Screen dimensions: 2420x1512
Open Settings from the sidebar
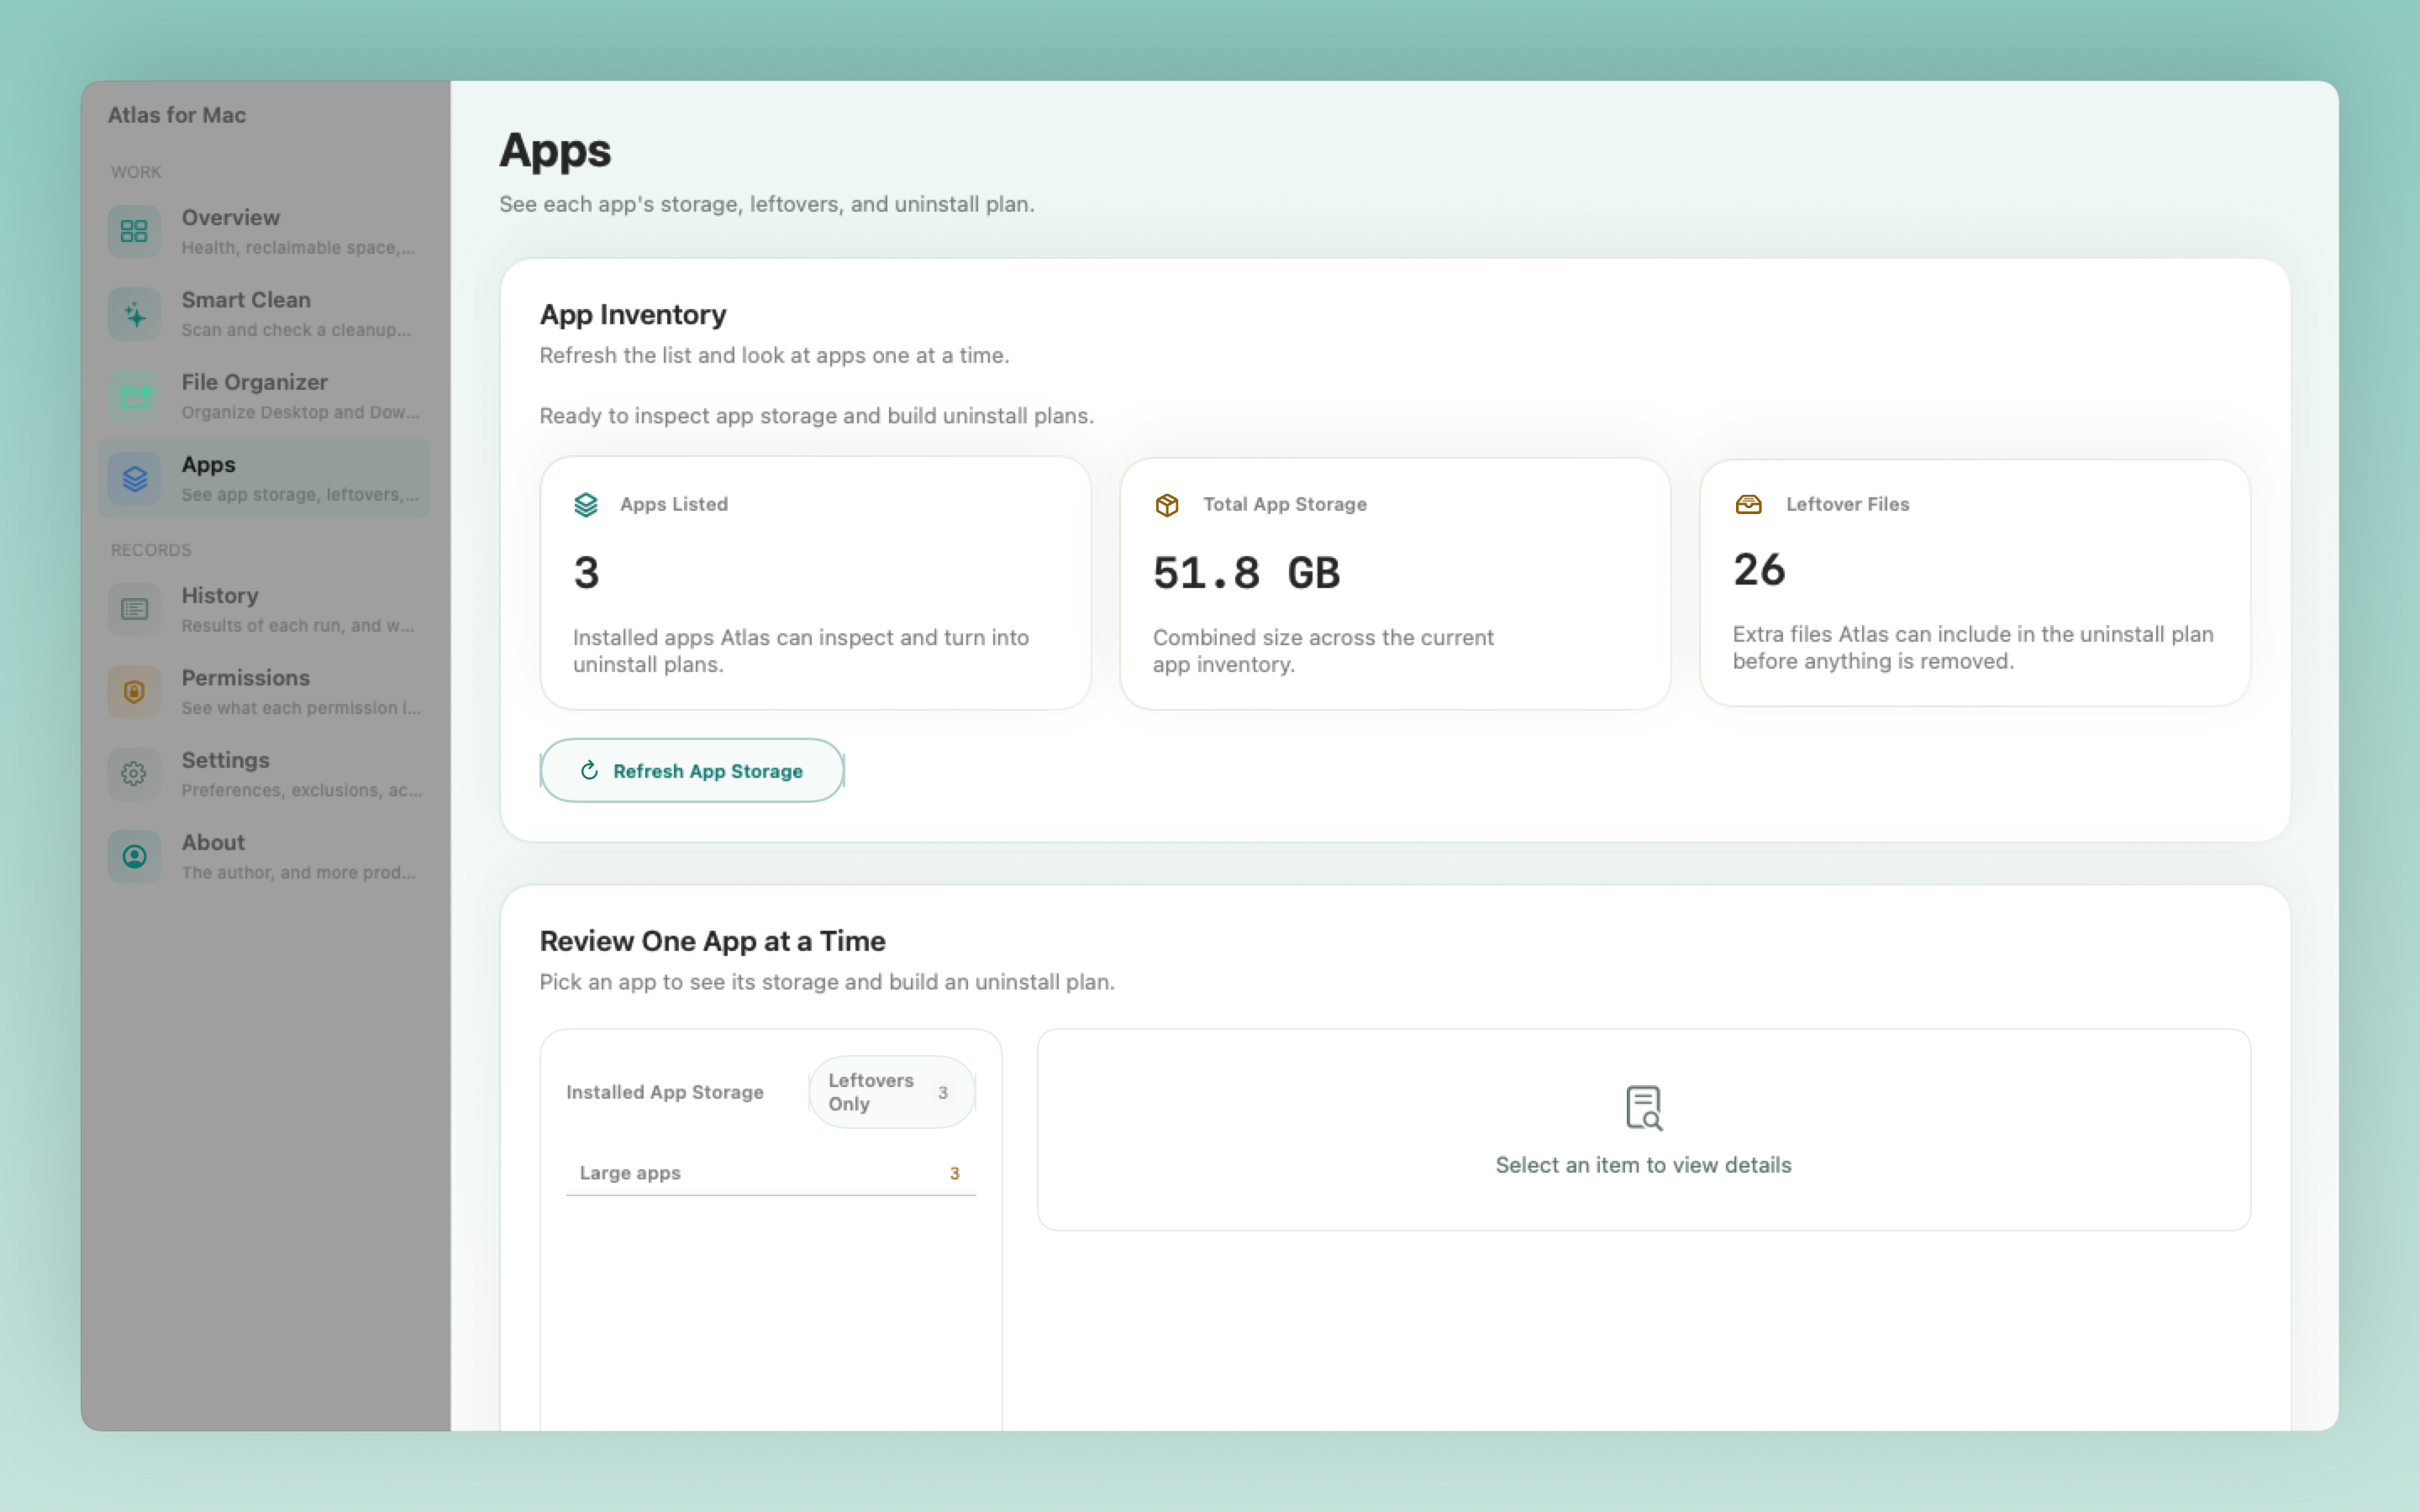pyautogui.click(x=264, y=774)
